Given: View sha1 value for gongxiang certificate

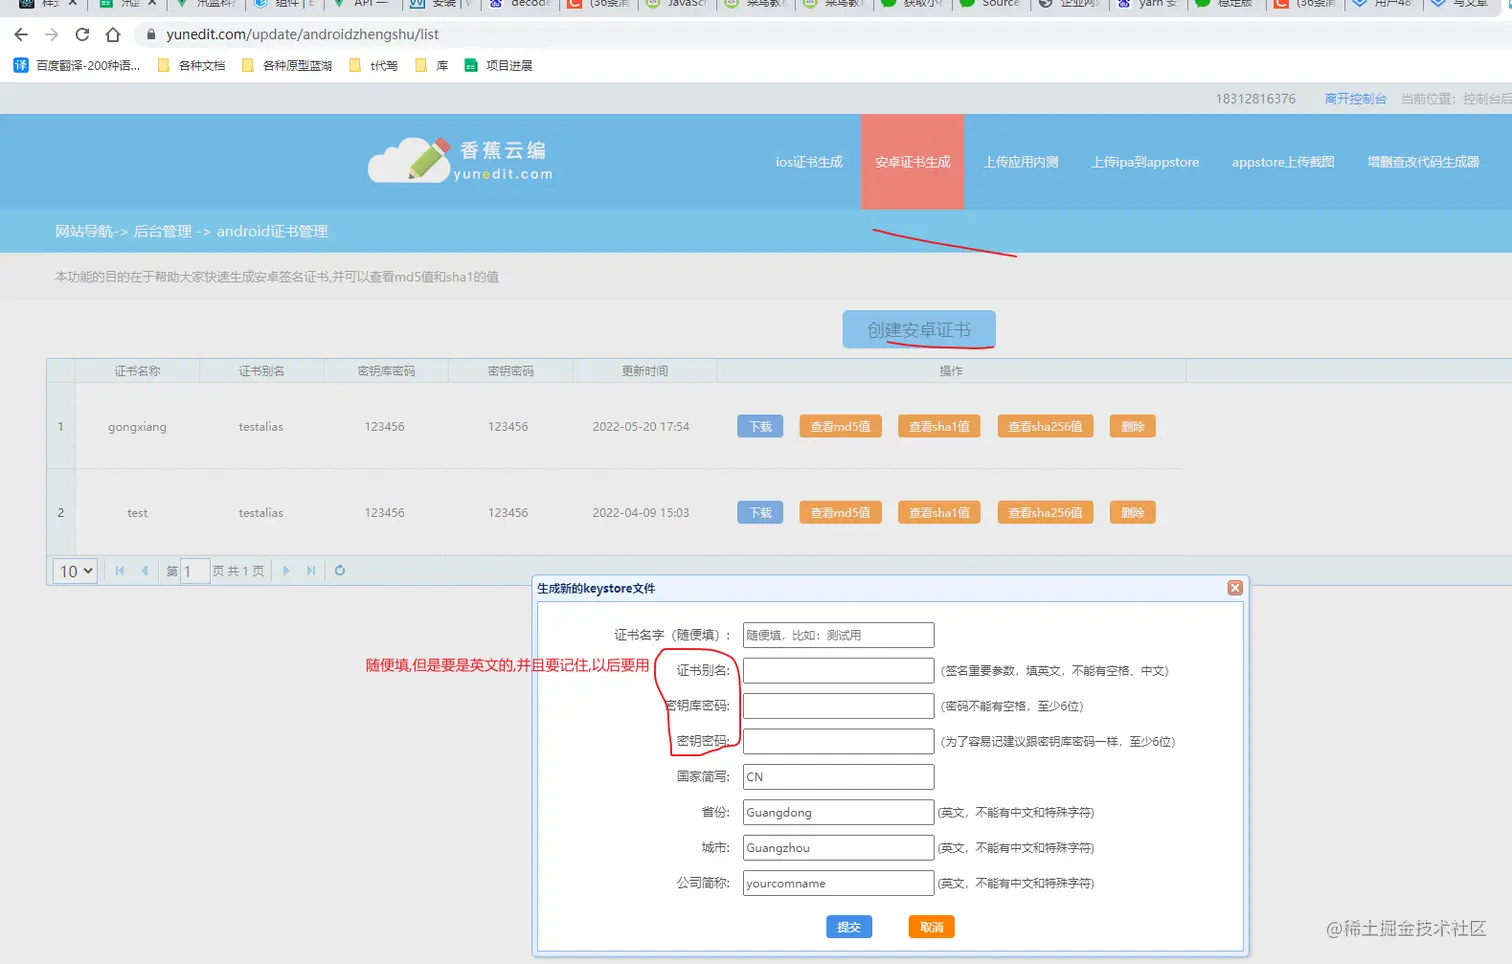Looking at the screenshot, I should pyautogui.click(x=939, y=427).
